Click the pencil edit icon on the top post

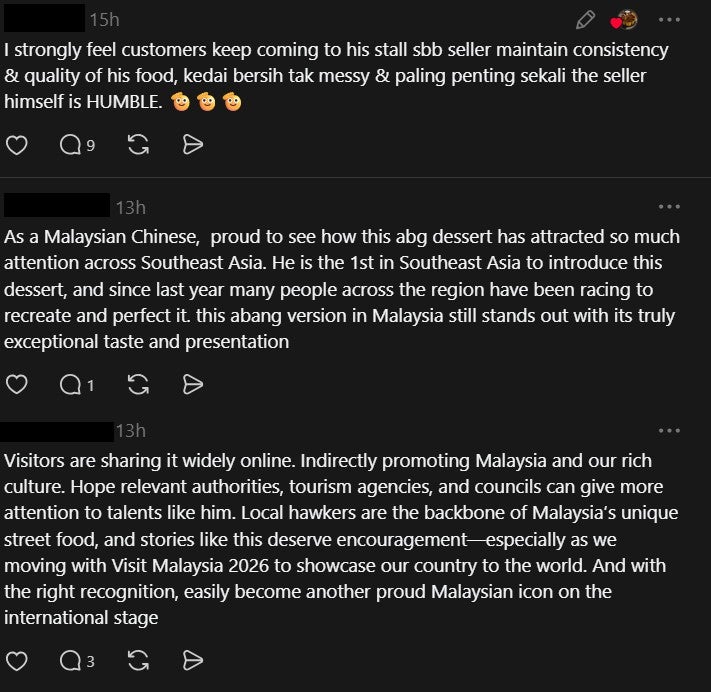(x=586, y=19)
